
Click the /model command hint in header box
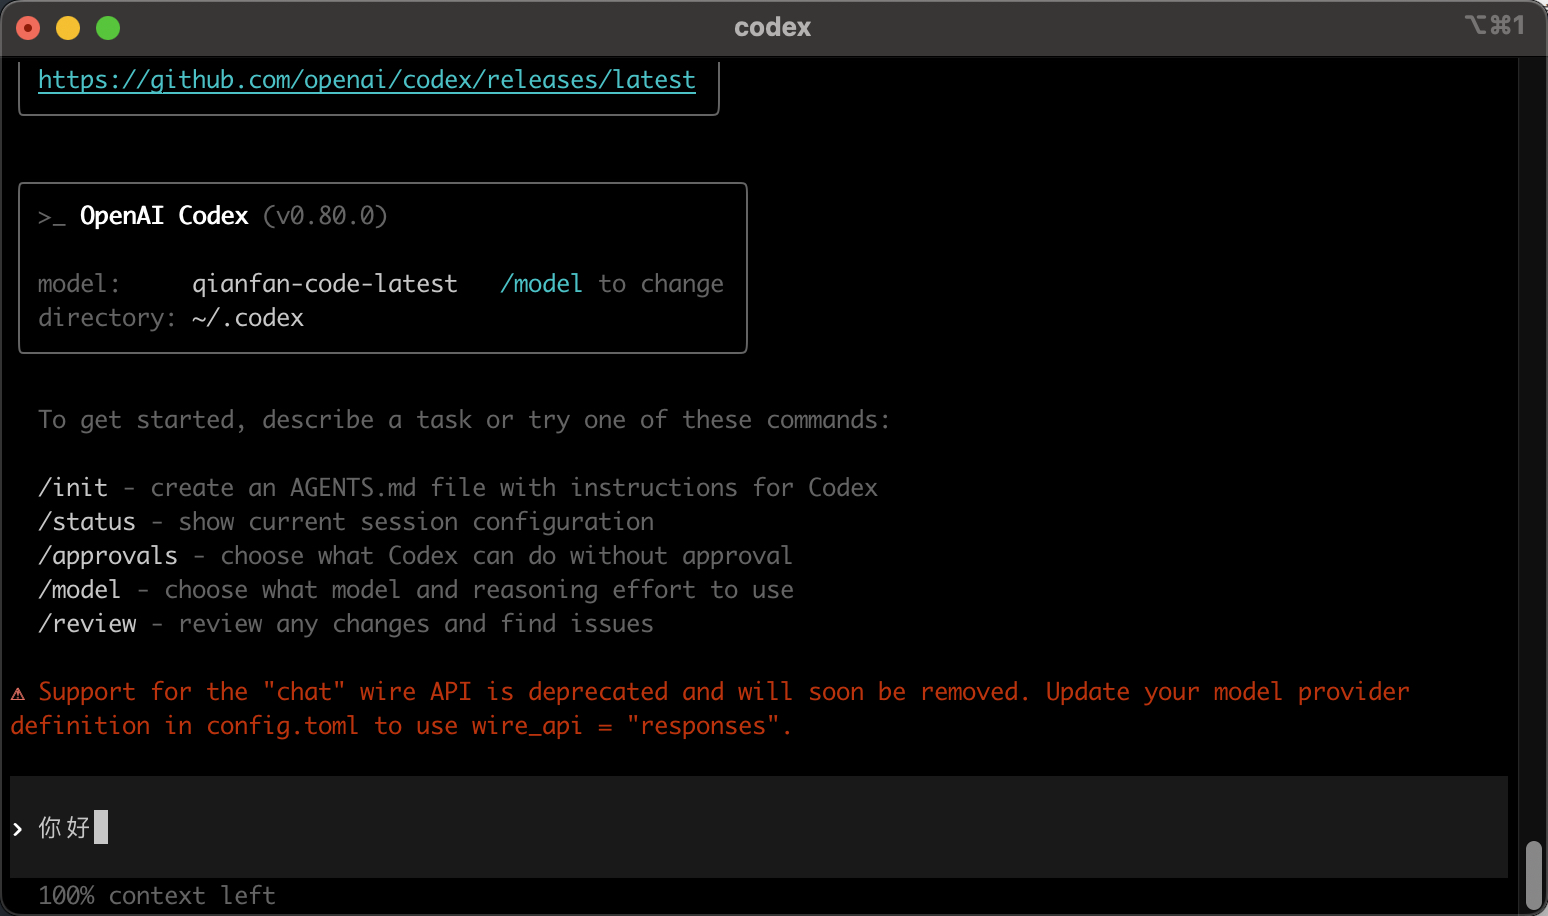pyautogui.click(x=541, y=284)
